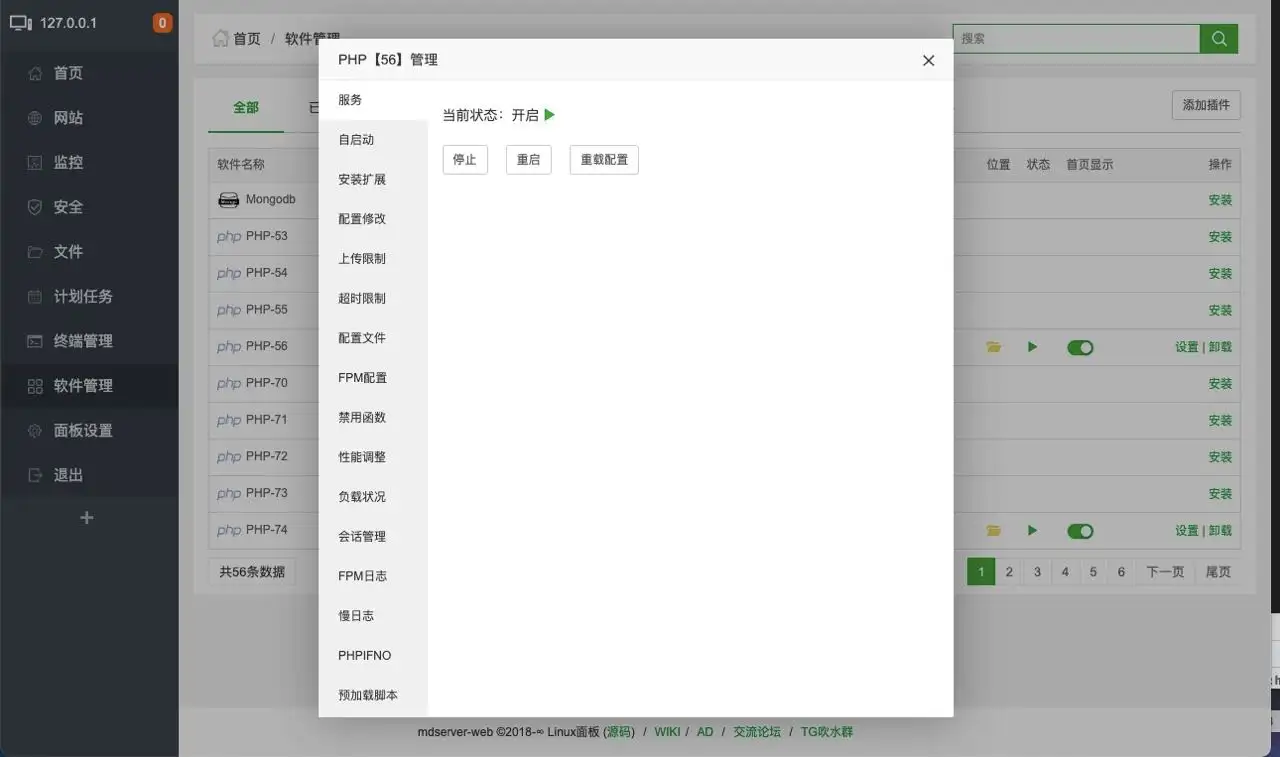1280x757 pixels.
Task: Select the 全部 tab in software list
Action: [x=246, y=107]
